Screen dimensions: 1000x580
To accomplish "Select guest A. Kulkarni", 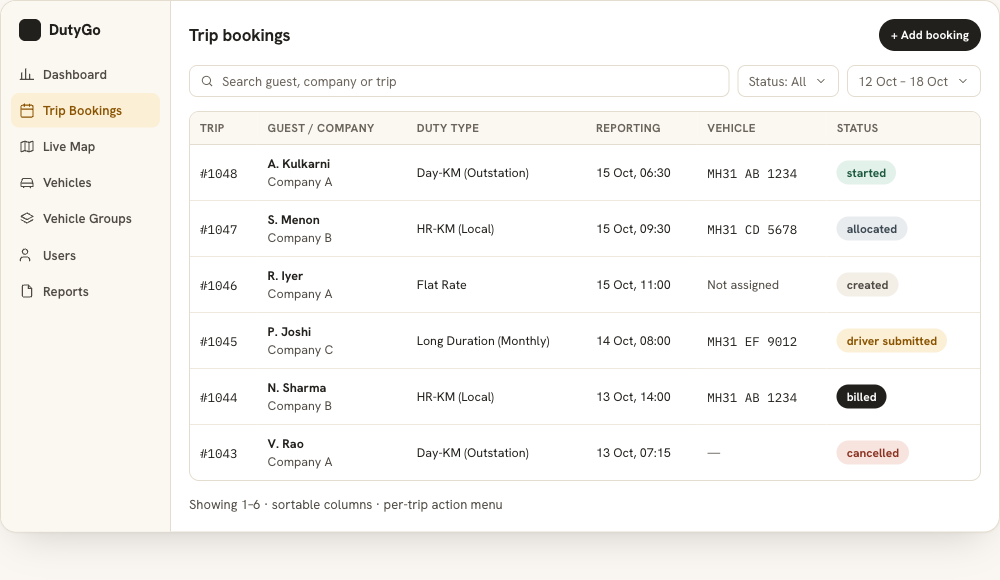I will pyautogui.click(x=298, y=164).
